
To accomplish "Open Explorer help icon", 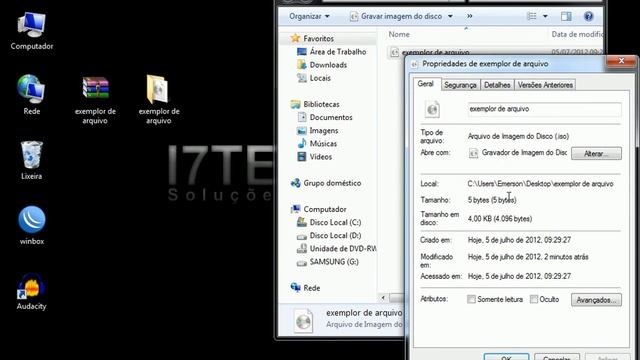I will coord(588,16).
